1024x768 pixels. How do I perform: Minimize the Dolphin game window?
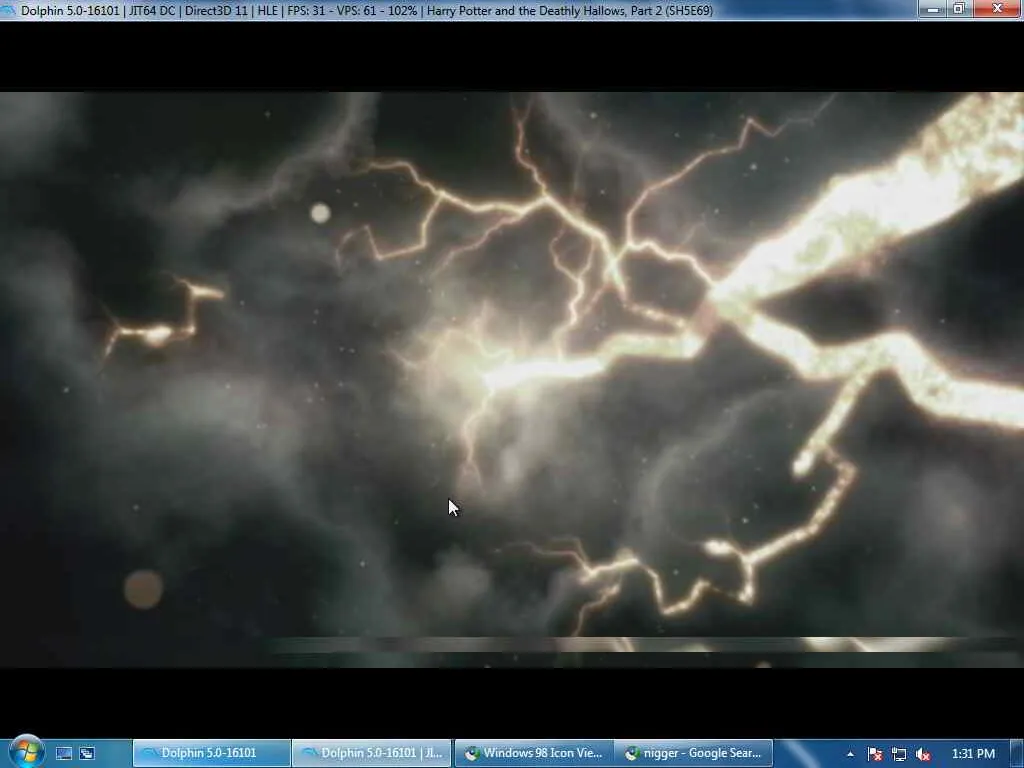point(933,9)
